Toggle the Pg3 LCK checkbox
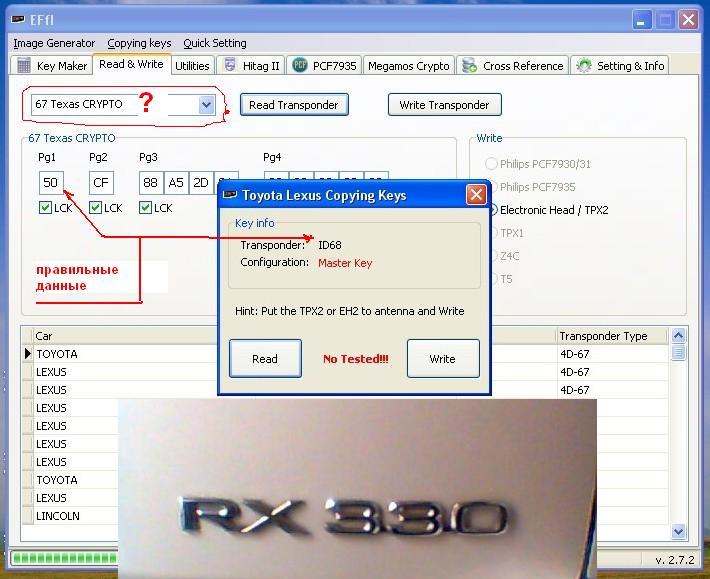Image resolution: width=710 pixels, height=579 pixels. click(145, 208)
